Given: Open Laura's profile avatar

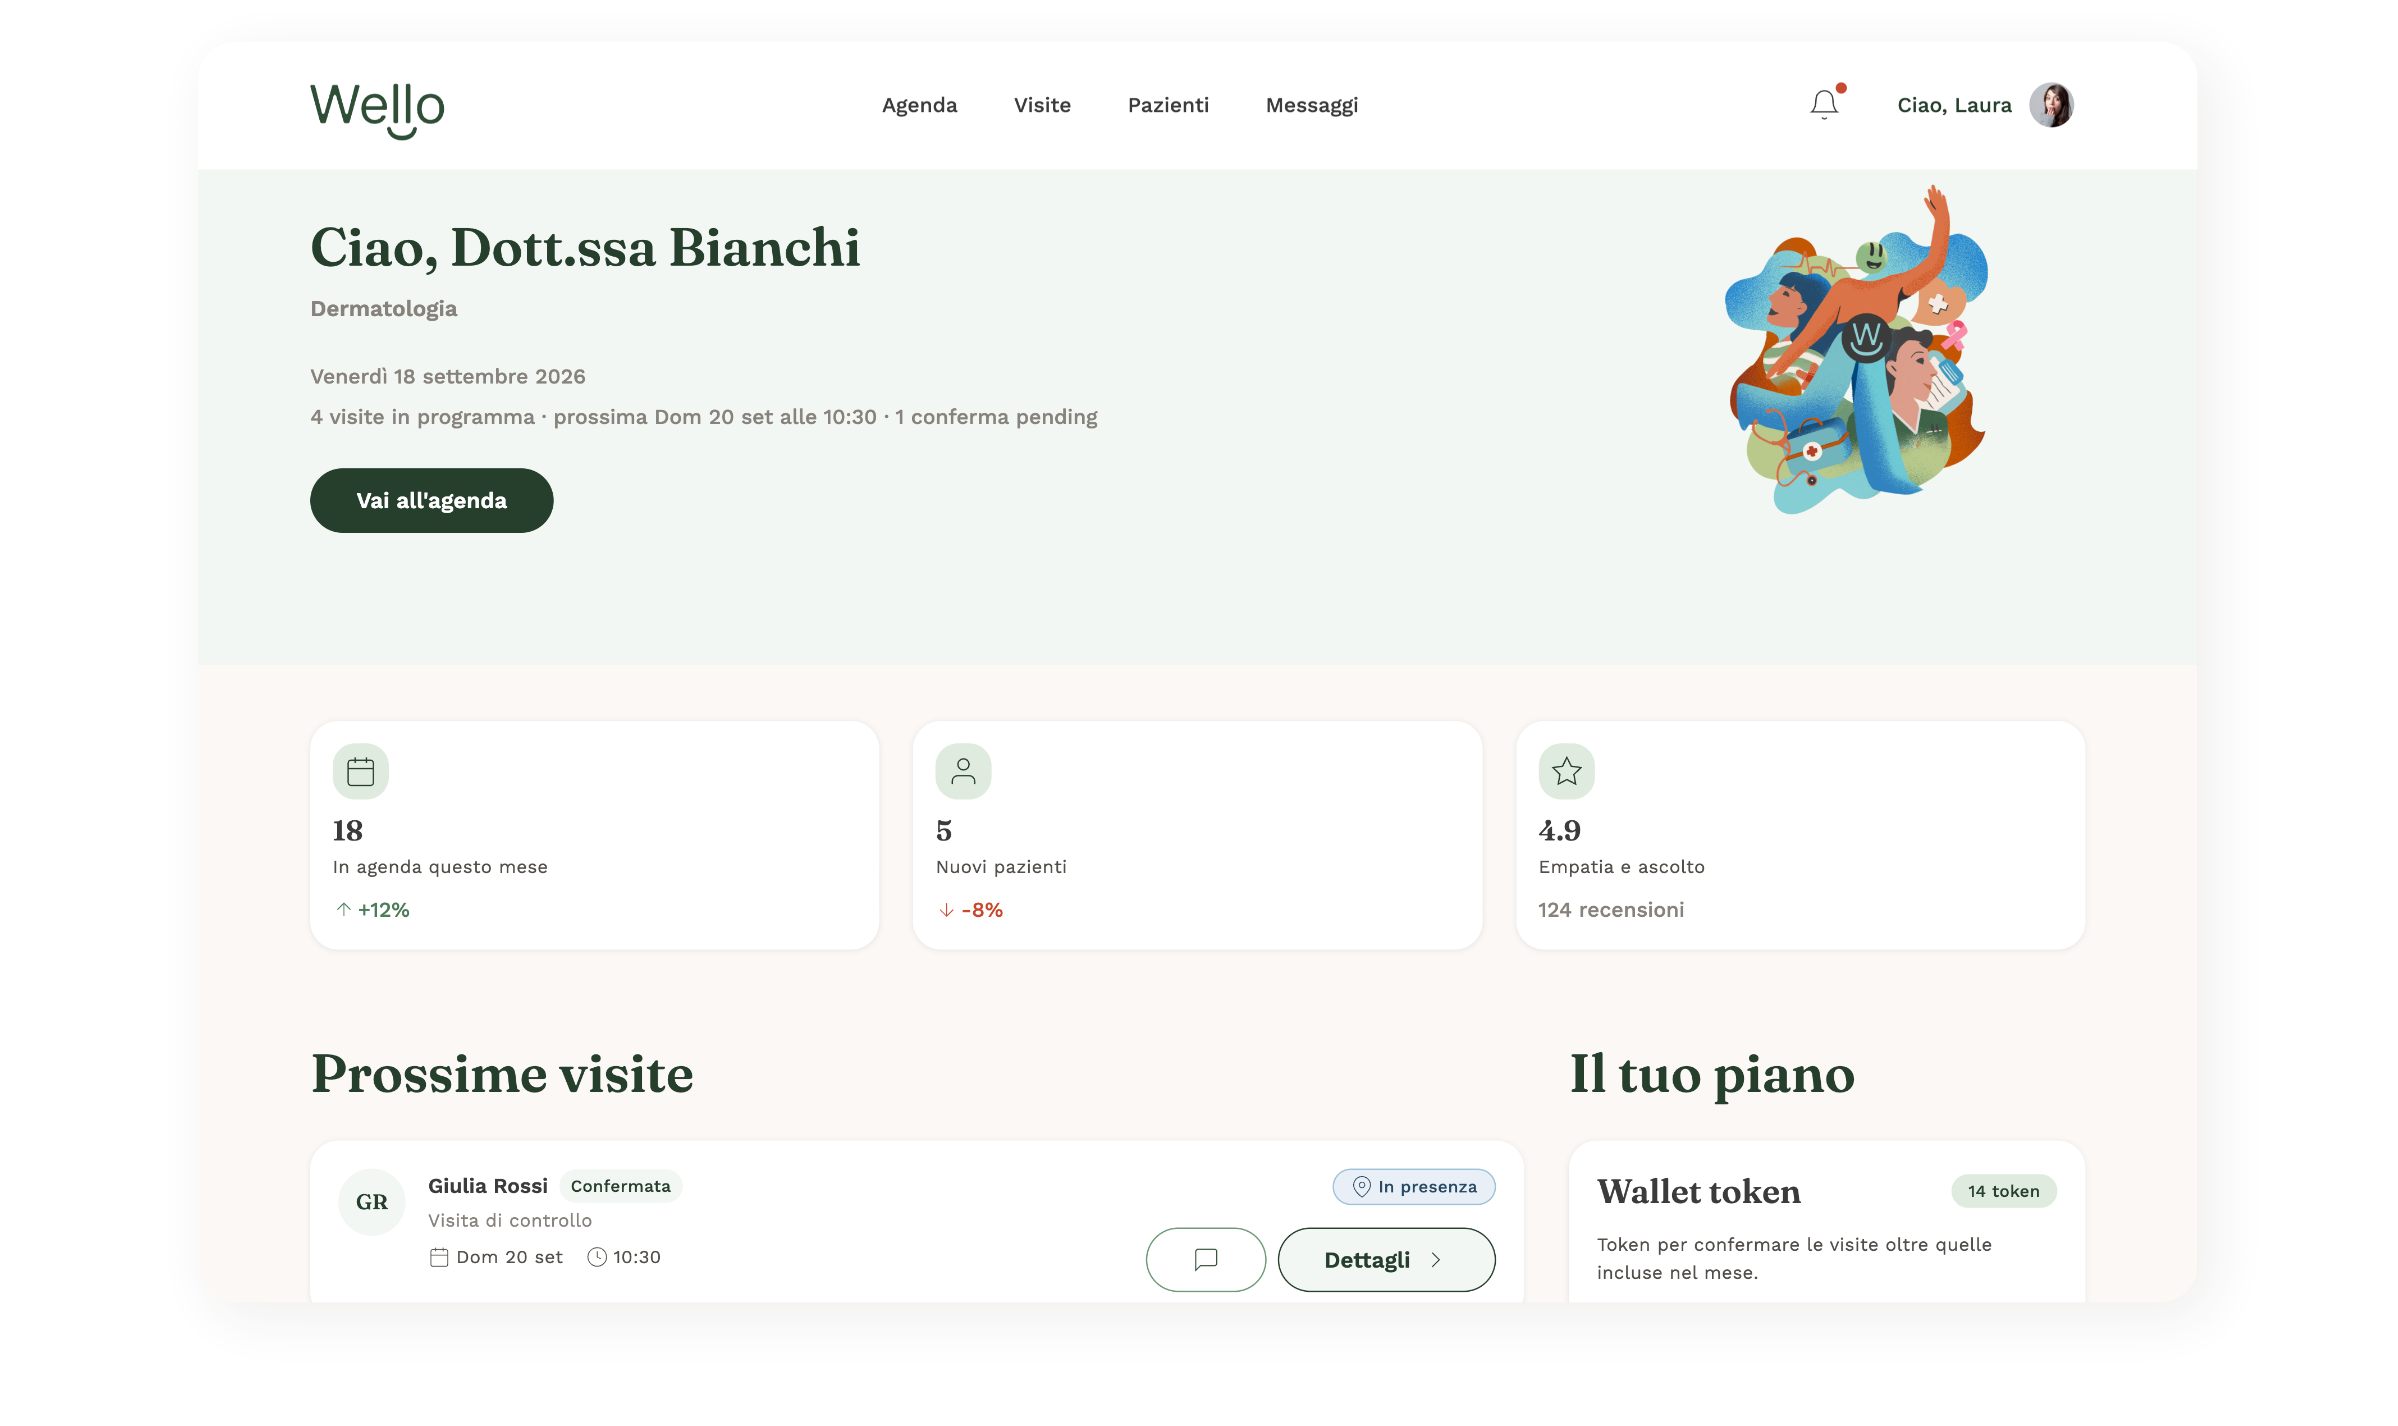Looking at the screenshot, I should click(x=2051, y=105).
